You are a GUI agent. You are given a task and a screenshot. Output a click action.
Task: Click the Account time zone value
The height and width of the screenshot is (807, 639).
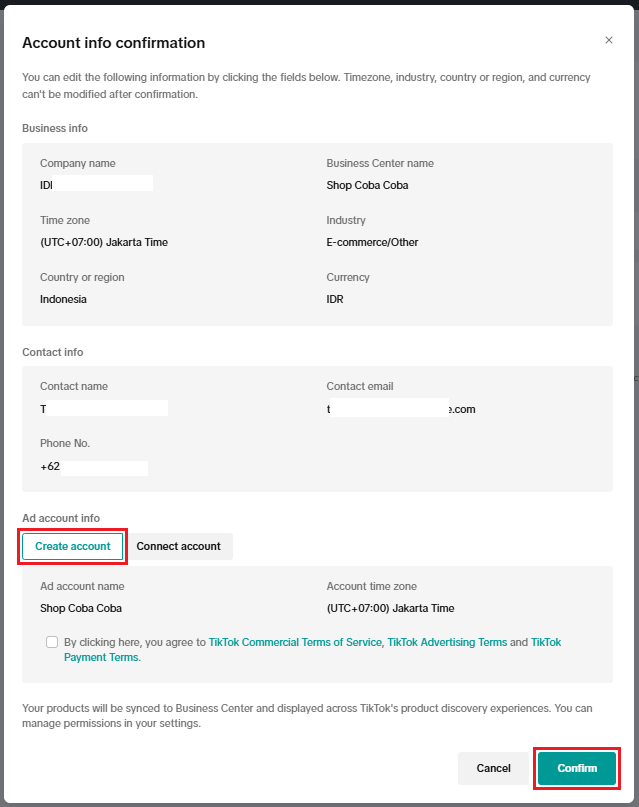click(x=391, y=608)
